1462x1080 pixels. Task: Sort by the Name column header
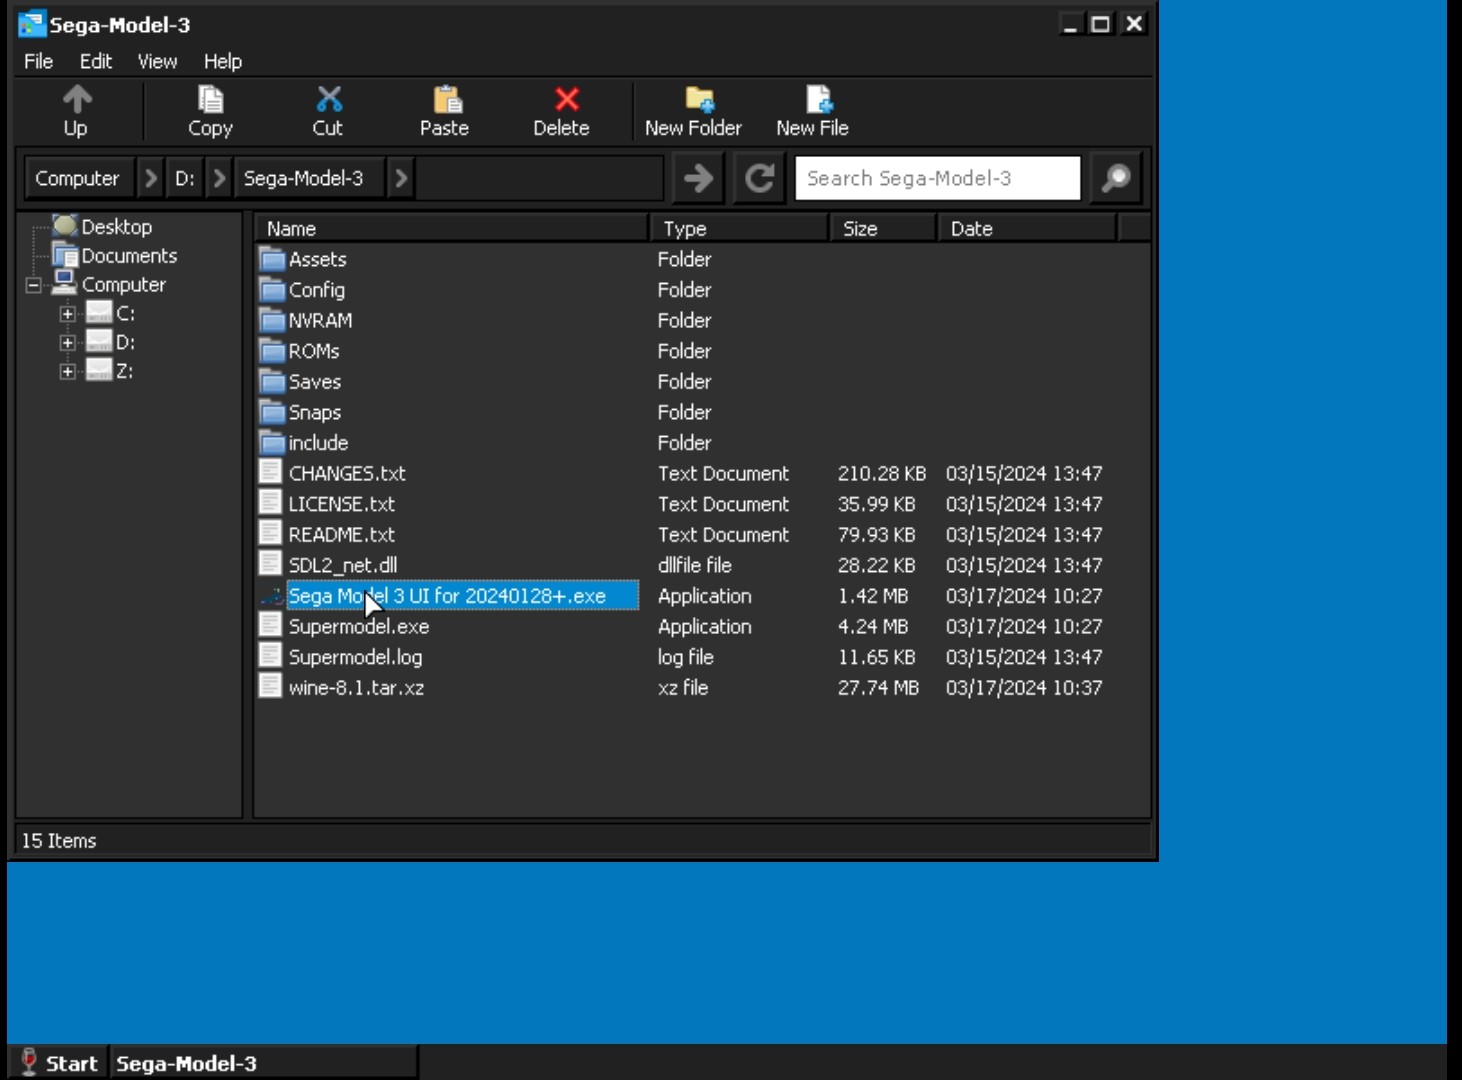(x=452, y=229)
